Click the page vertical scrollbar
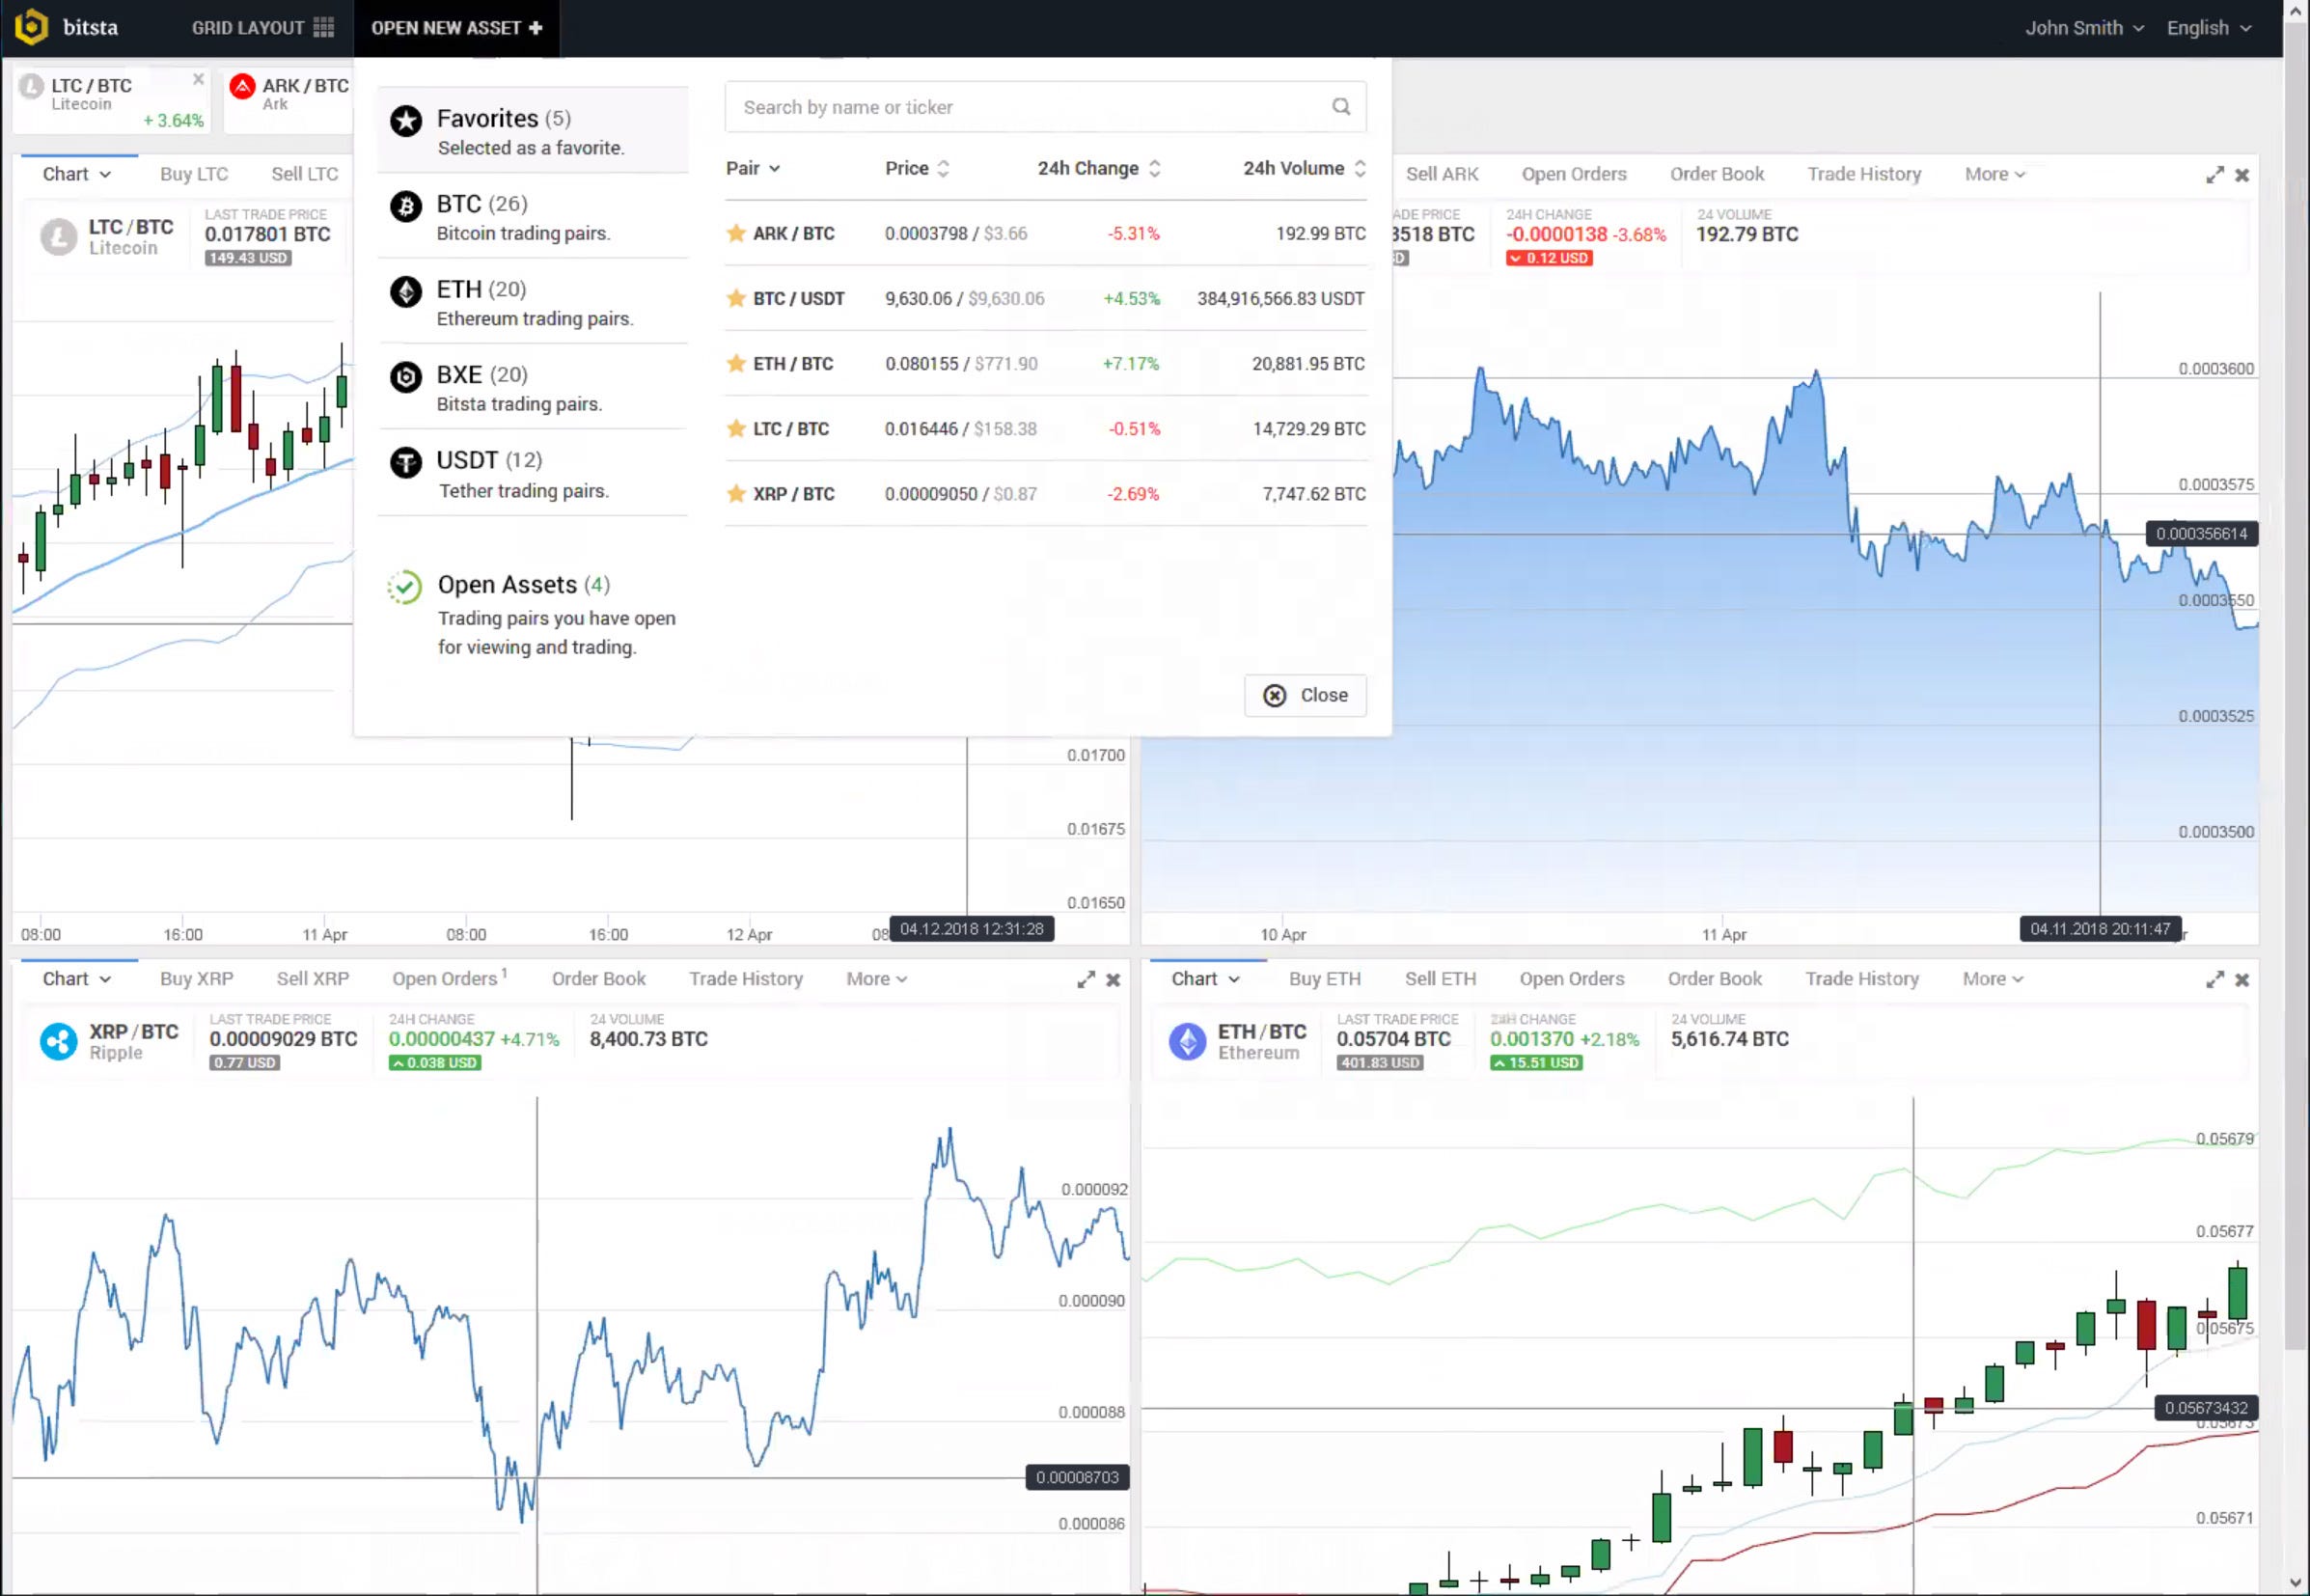The width and height of the screenshot is (2310, 1596). (x=2296, y=685)
